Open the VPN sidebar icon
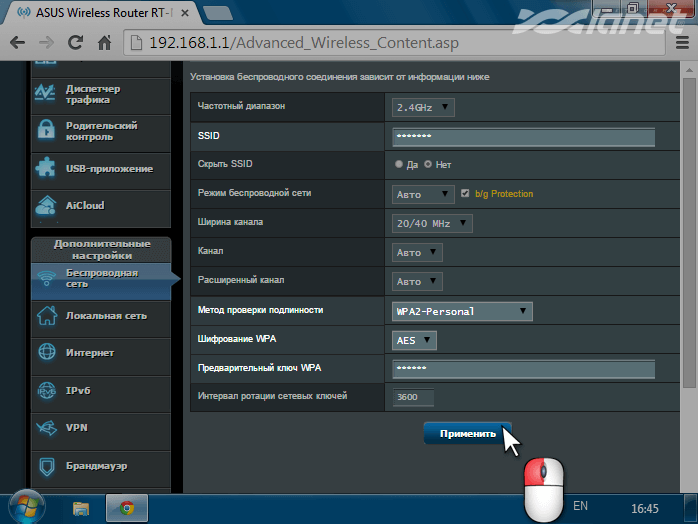The image size is (698, 524). [46, 428]
